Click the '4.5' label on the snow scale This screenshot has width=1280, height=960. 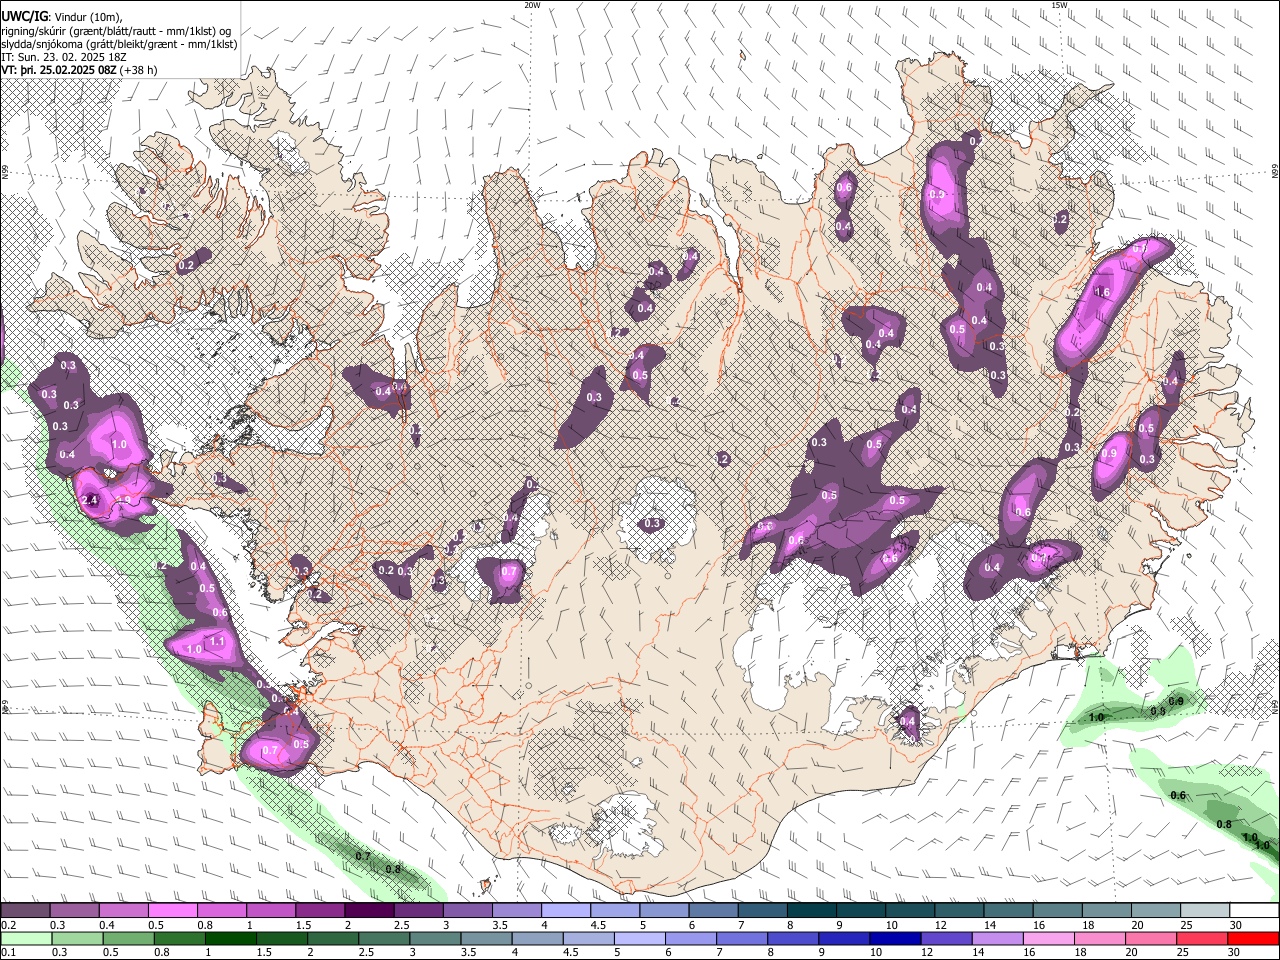597,925
